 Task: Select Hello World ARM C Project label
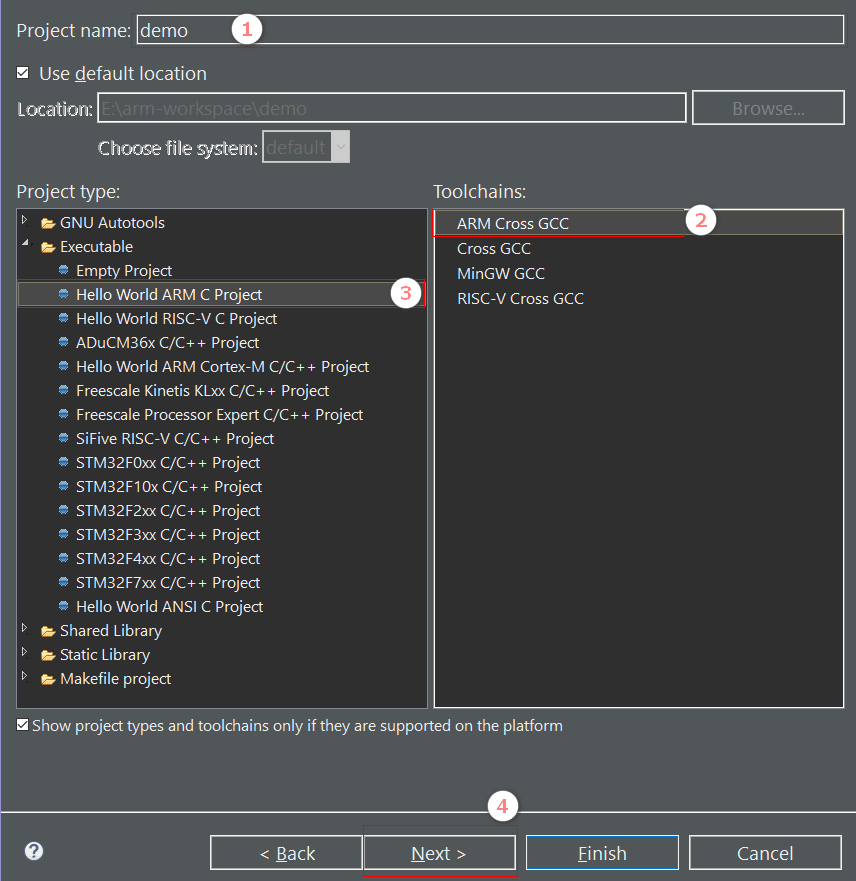pyautogui.click(x=169, y=294)
